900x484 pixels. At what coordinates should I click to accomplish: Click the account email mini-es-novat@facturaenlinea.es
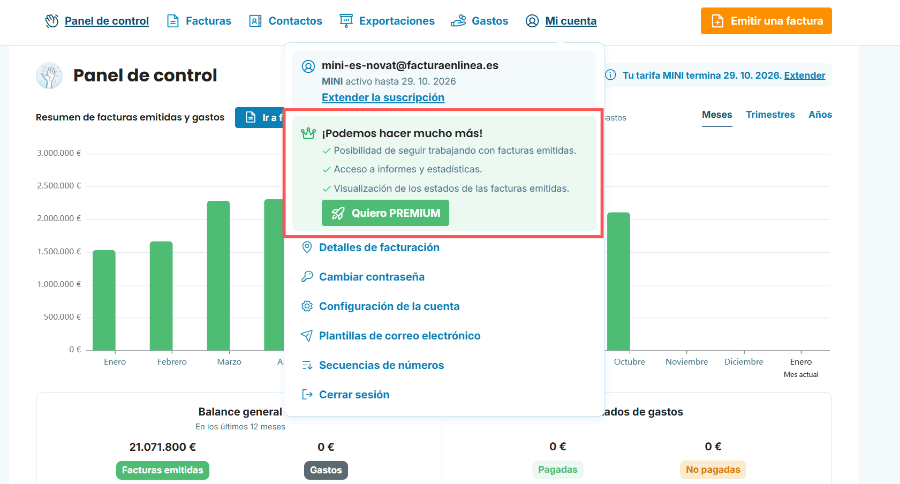(x=410, y=65)
